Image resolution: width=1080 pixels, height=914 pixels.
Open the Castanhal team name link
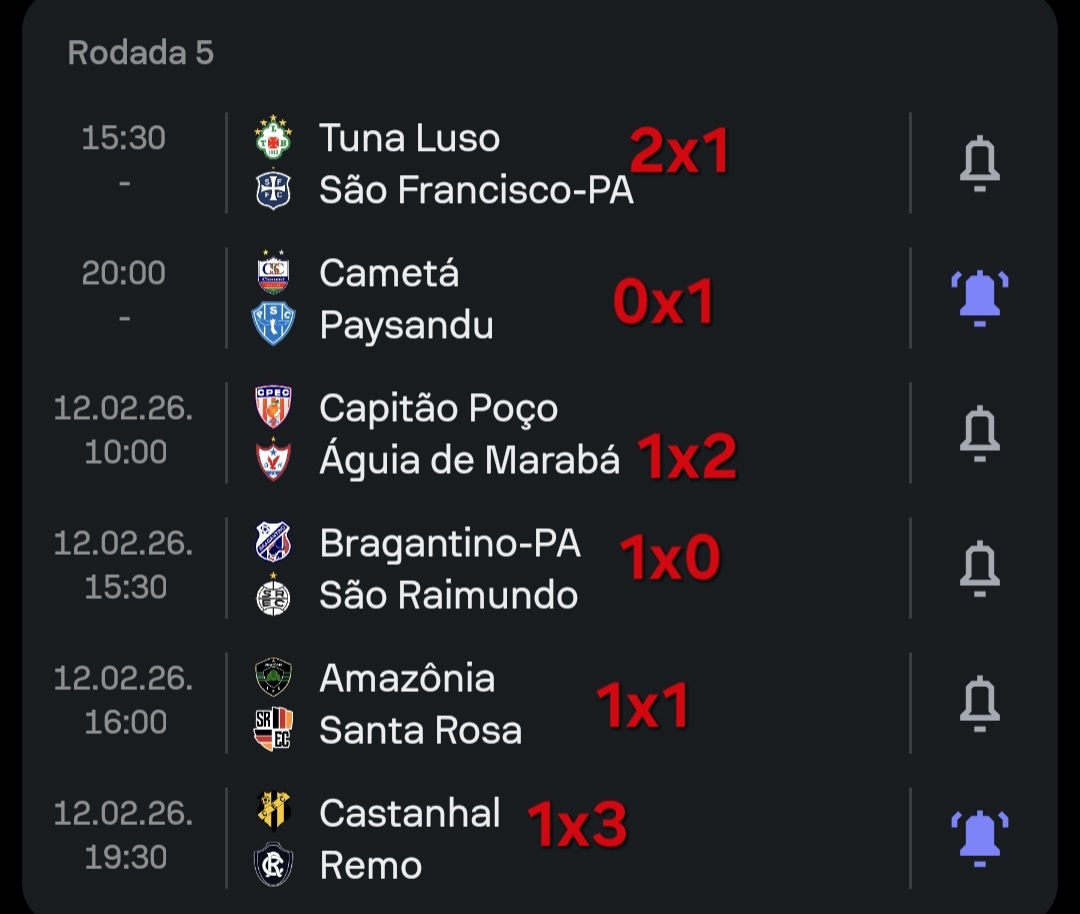[x=410, y=813]
